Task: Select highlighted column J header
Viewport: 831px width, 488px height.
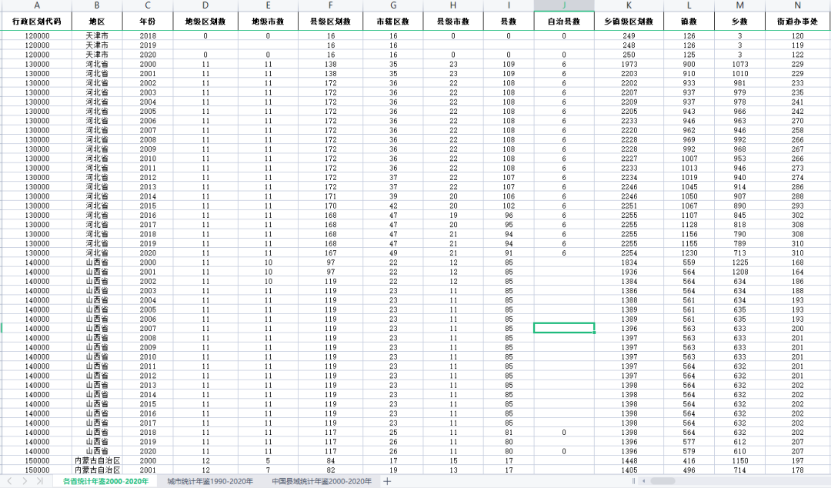Action: 564,5
